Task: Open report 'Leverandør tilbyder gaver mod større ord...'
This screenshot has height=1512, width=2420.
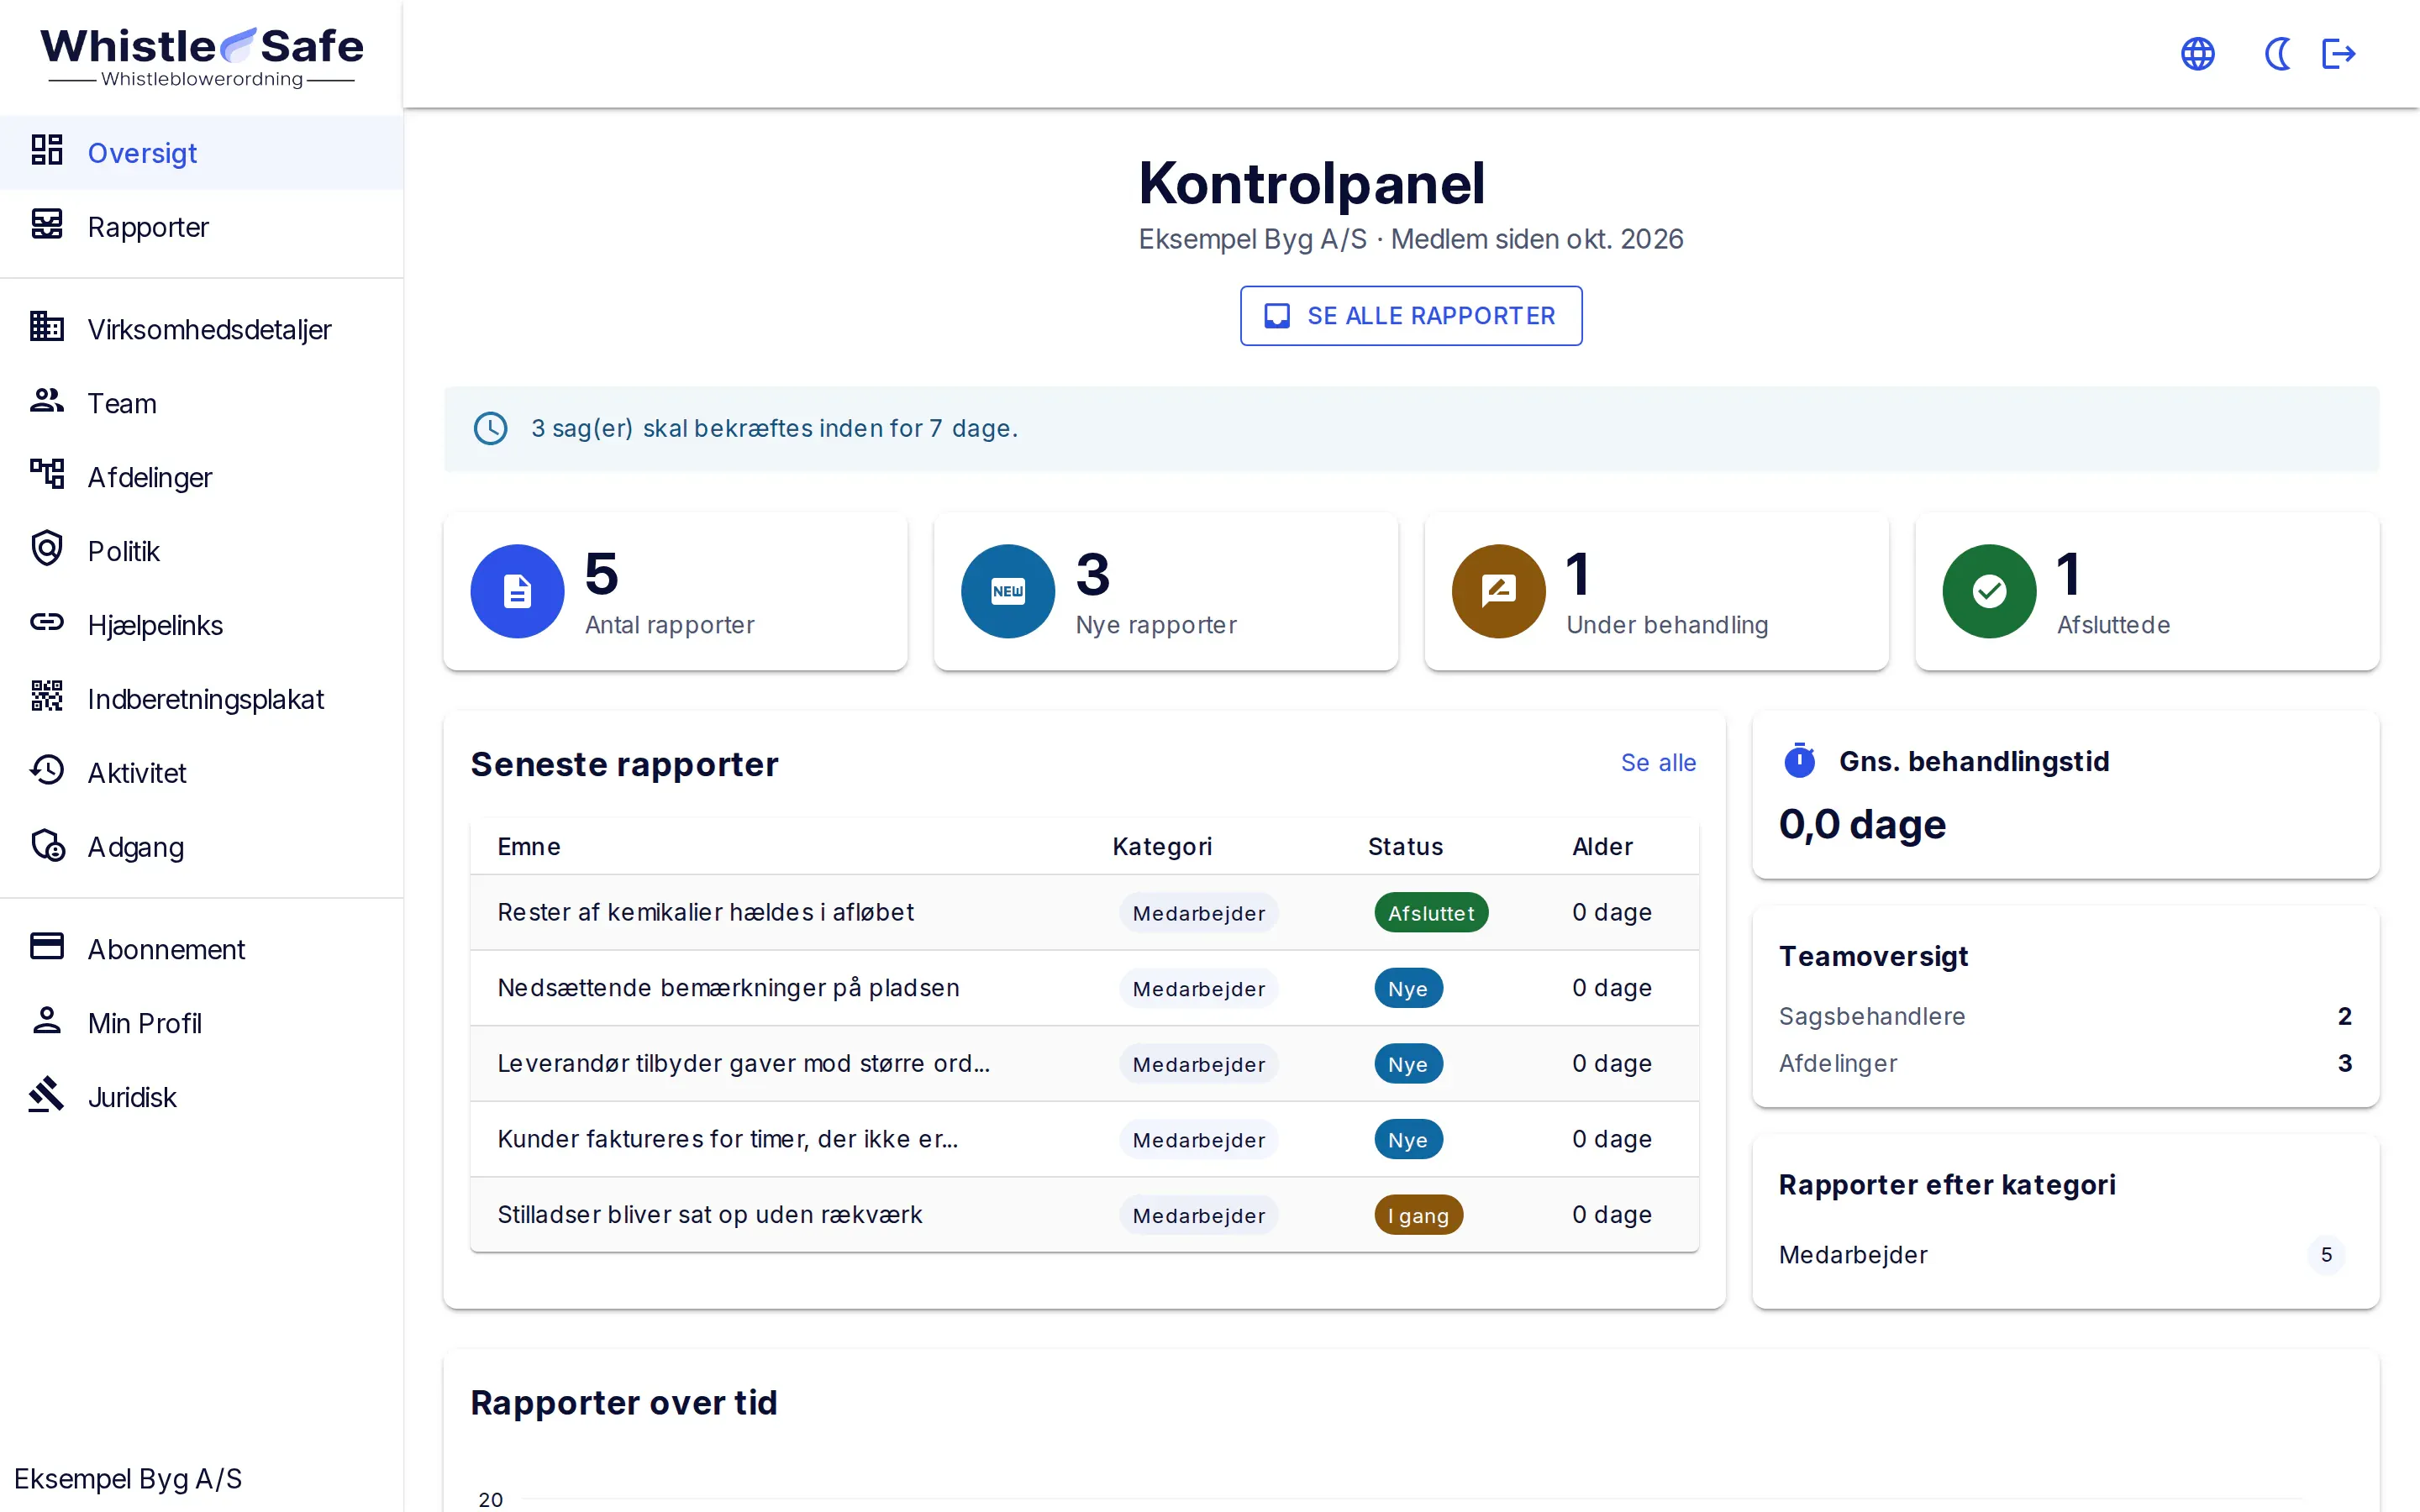Action: coord(1084,1063)
